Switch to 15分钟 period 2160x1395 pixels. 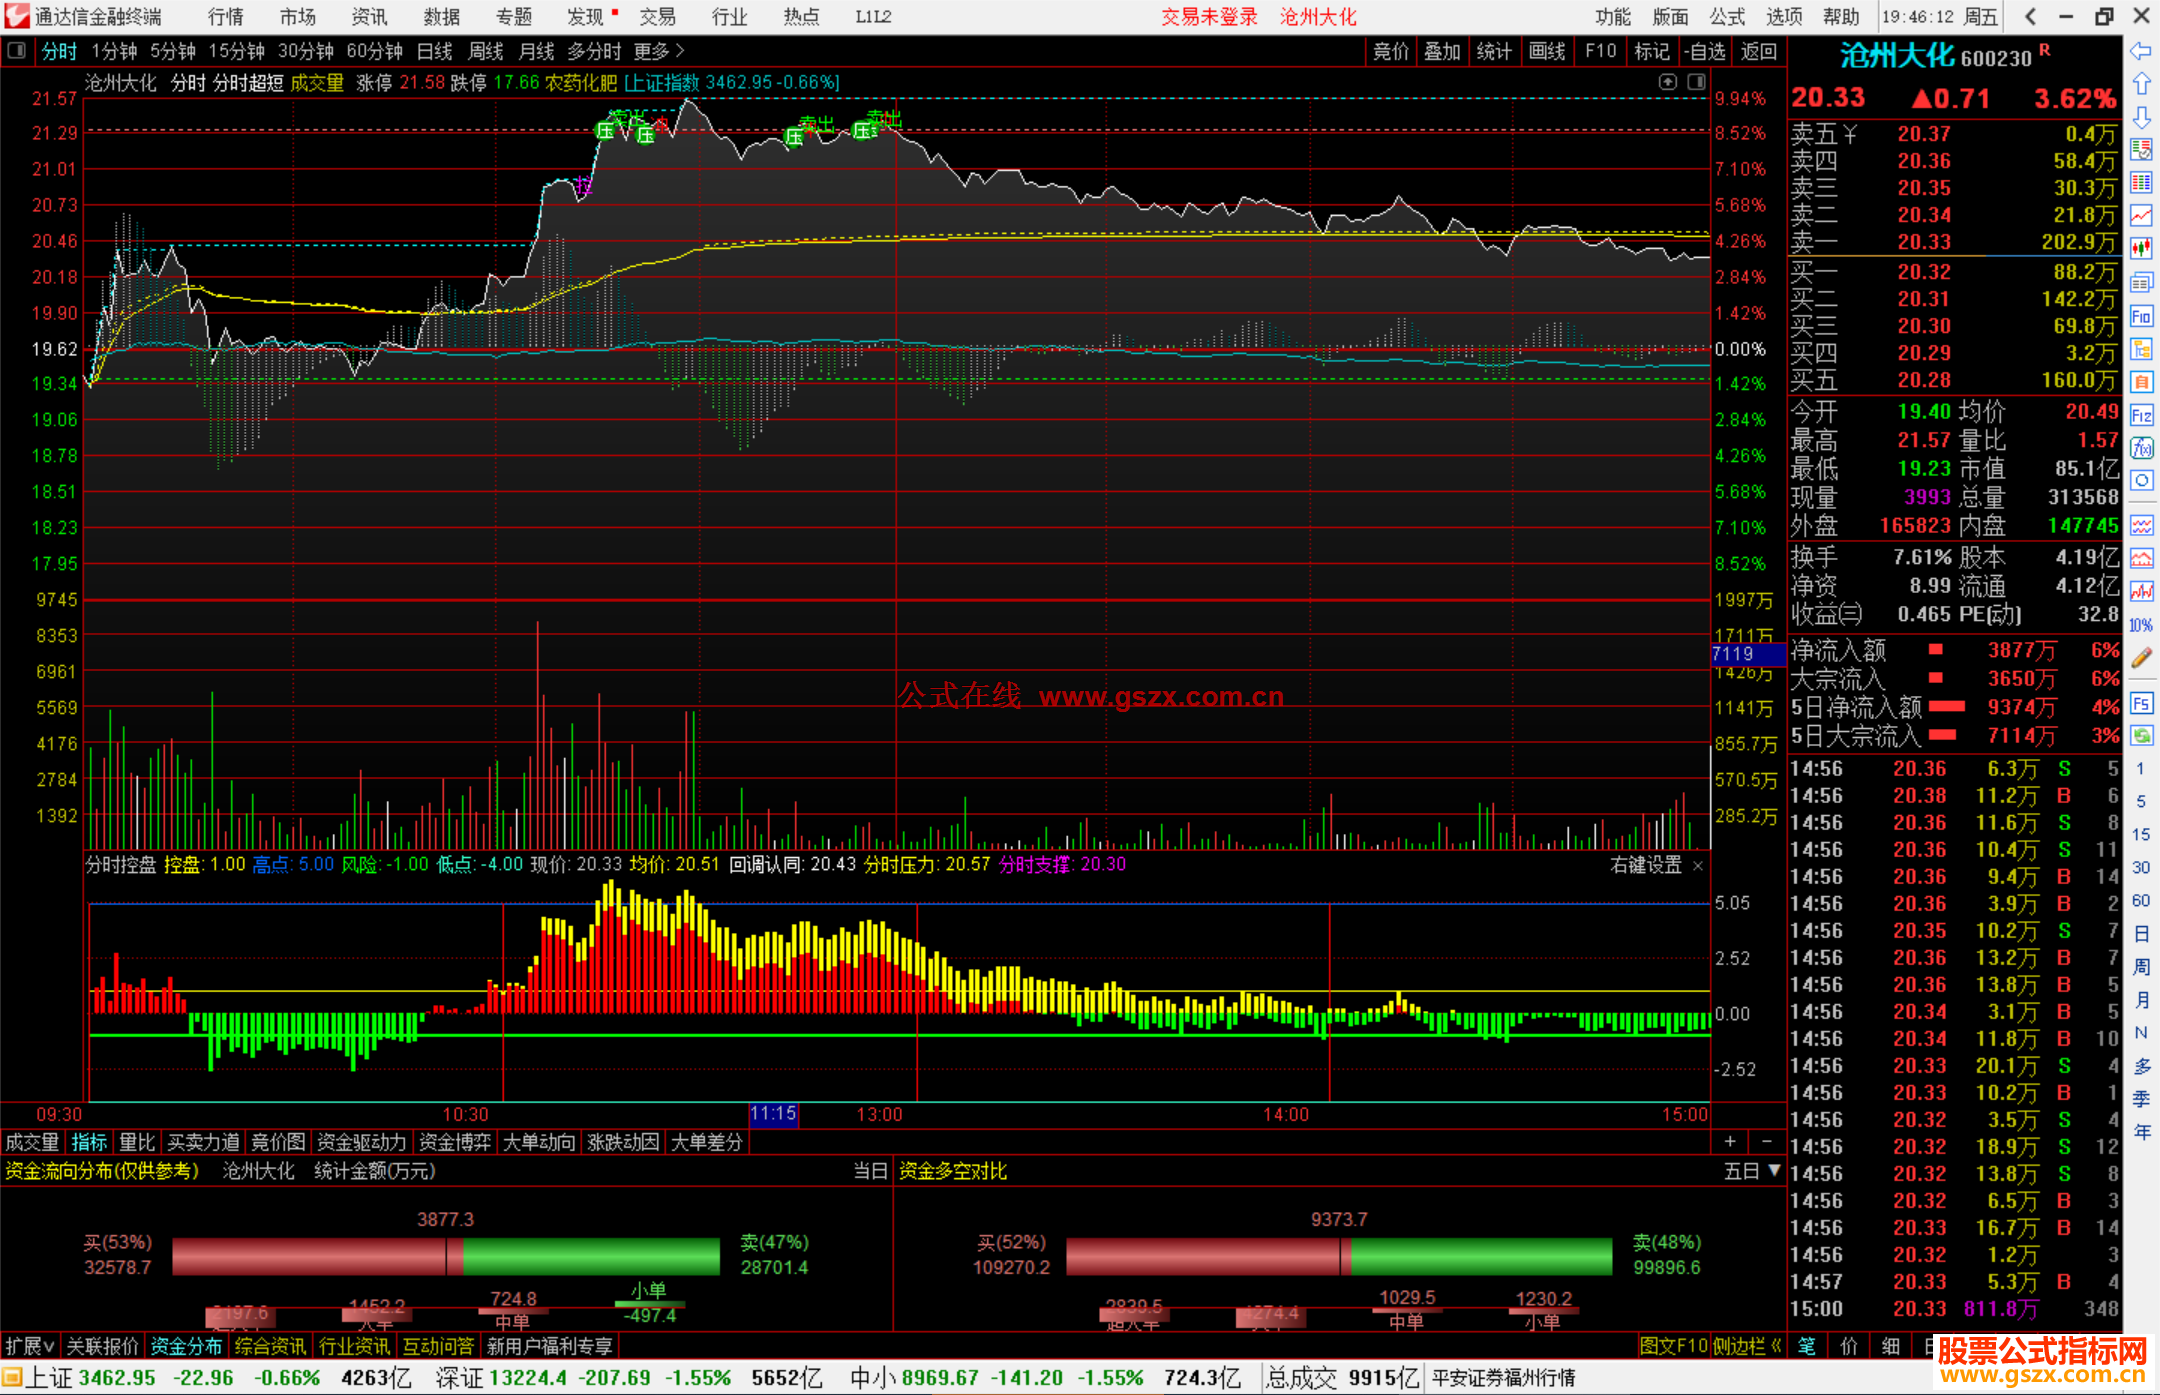coord(236,51)
